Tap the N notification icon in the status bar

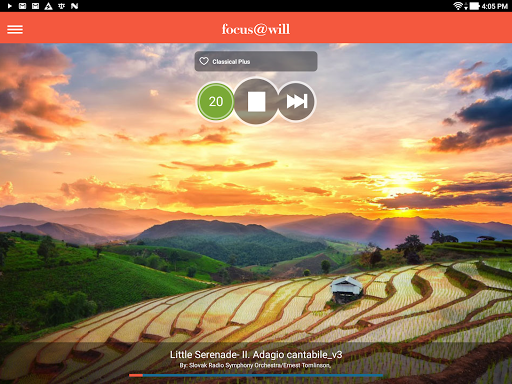point(75,6)
